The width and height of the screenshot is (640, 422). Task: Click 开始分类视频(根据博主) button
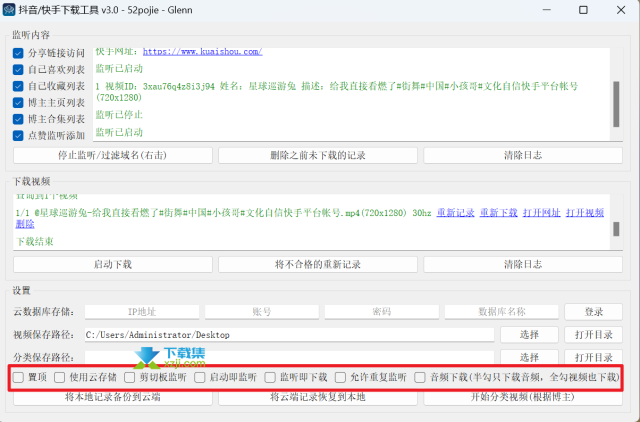click(523, 397)
